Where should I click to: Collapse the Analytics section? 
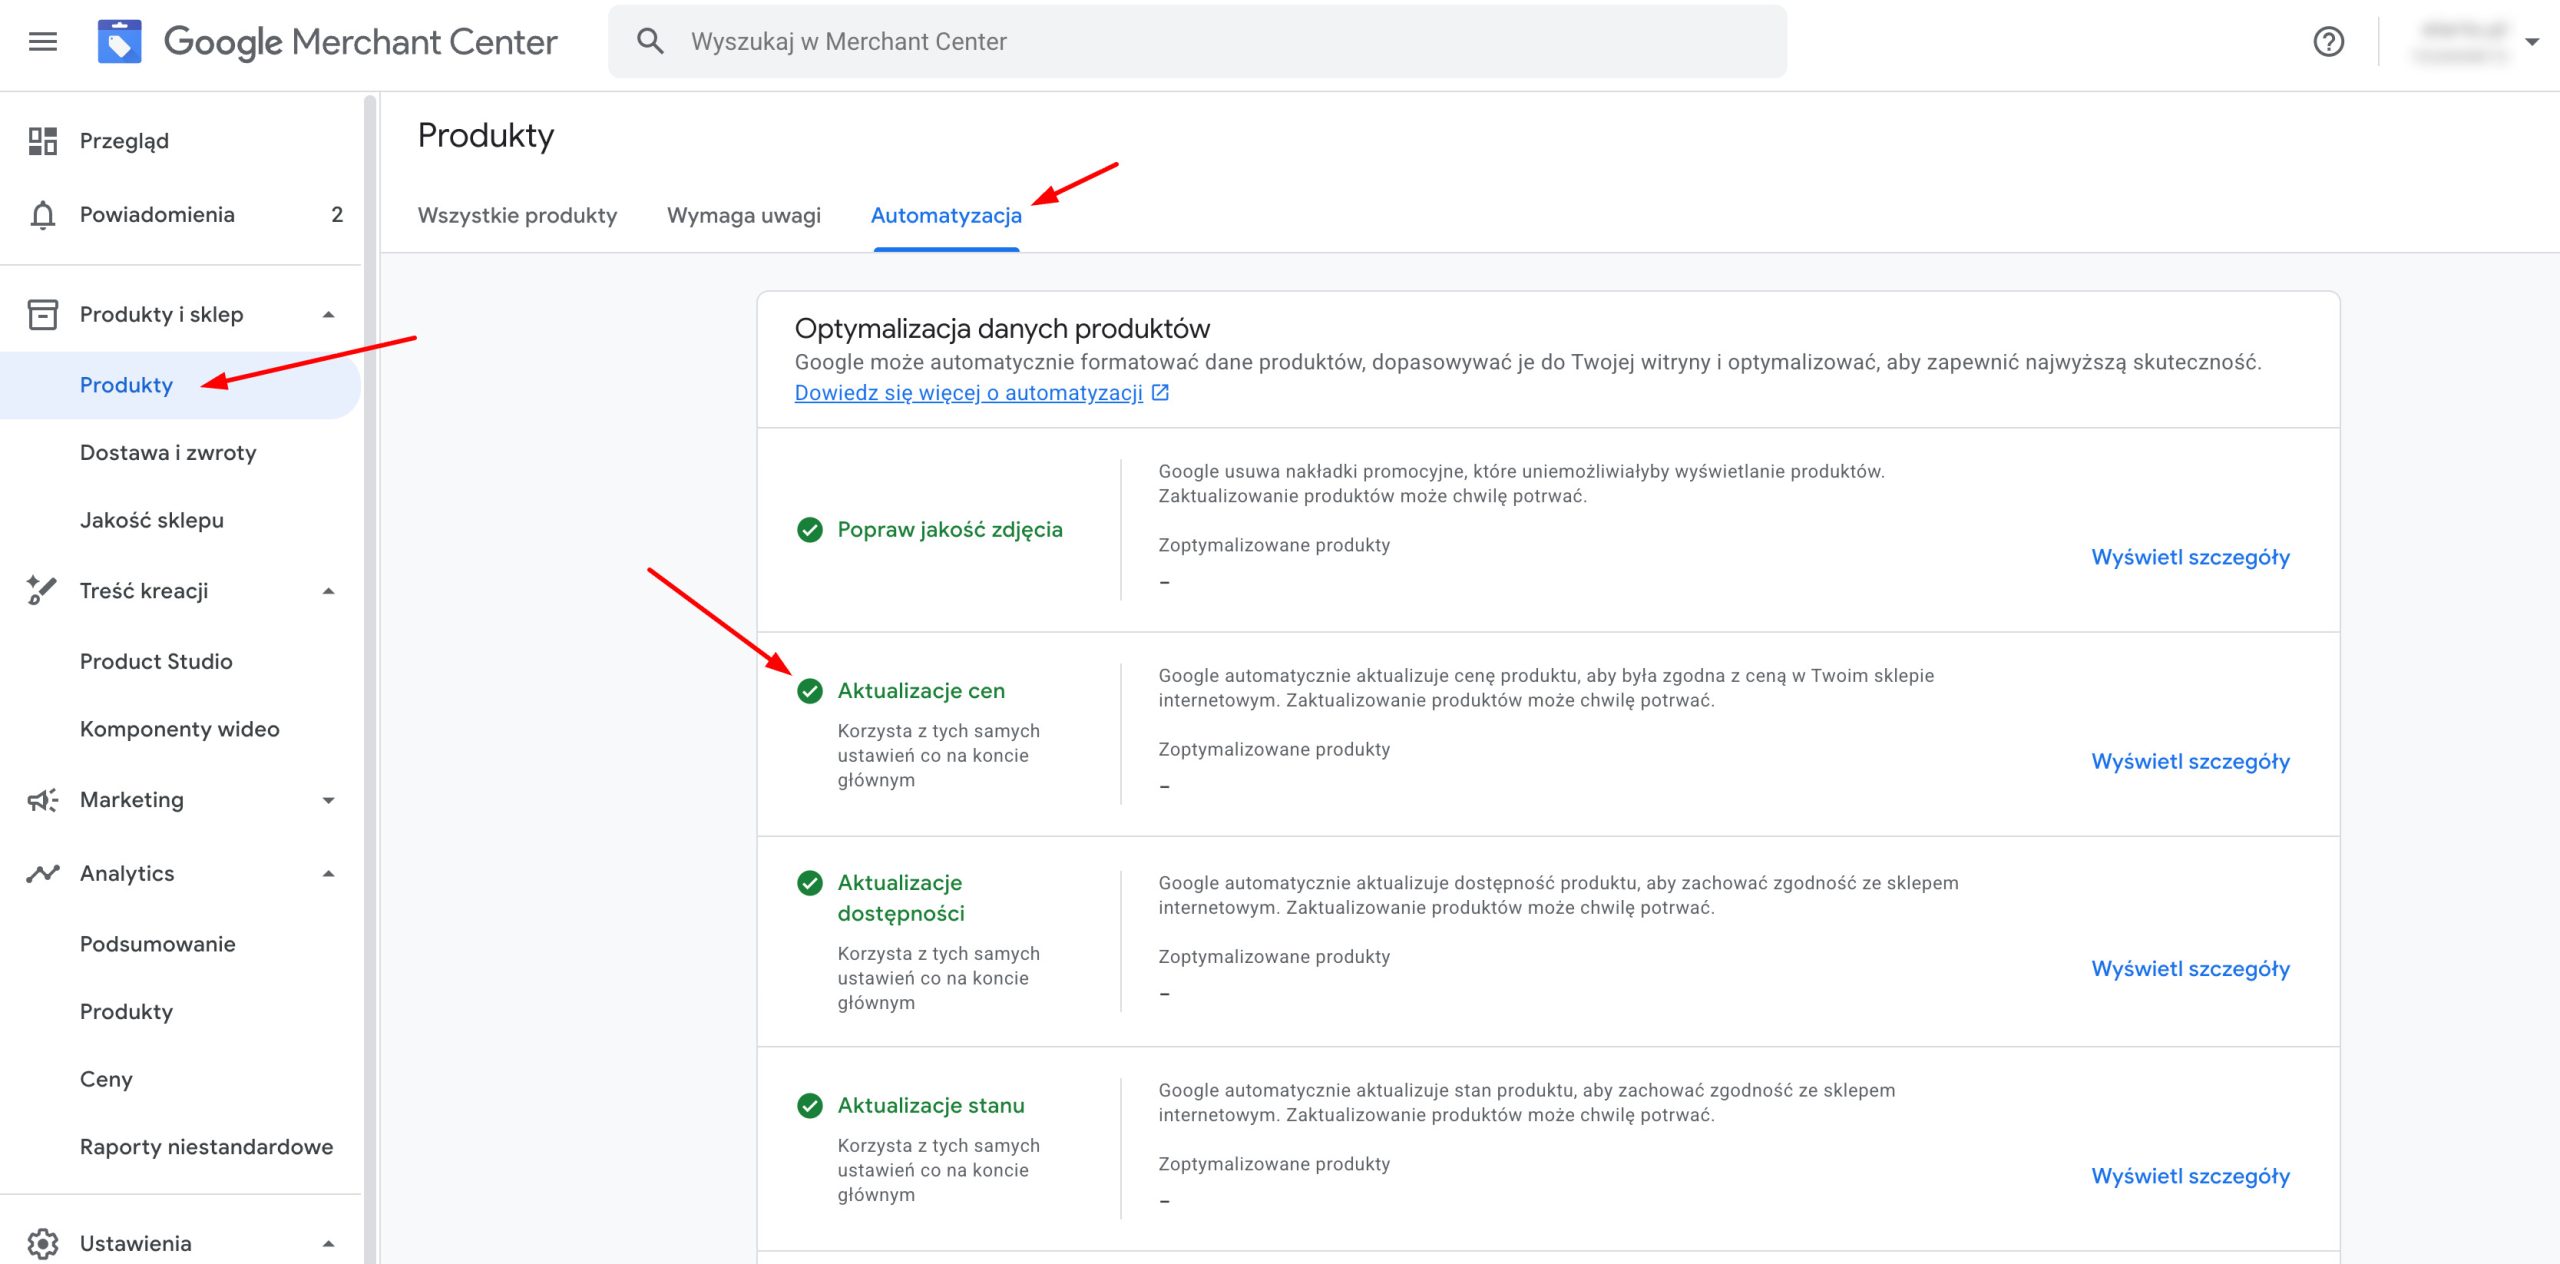[x=328, y=874]
